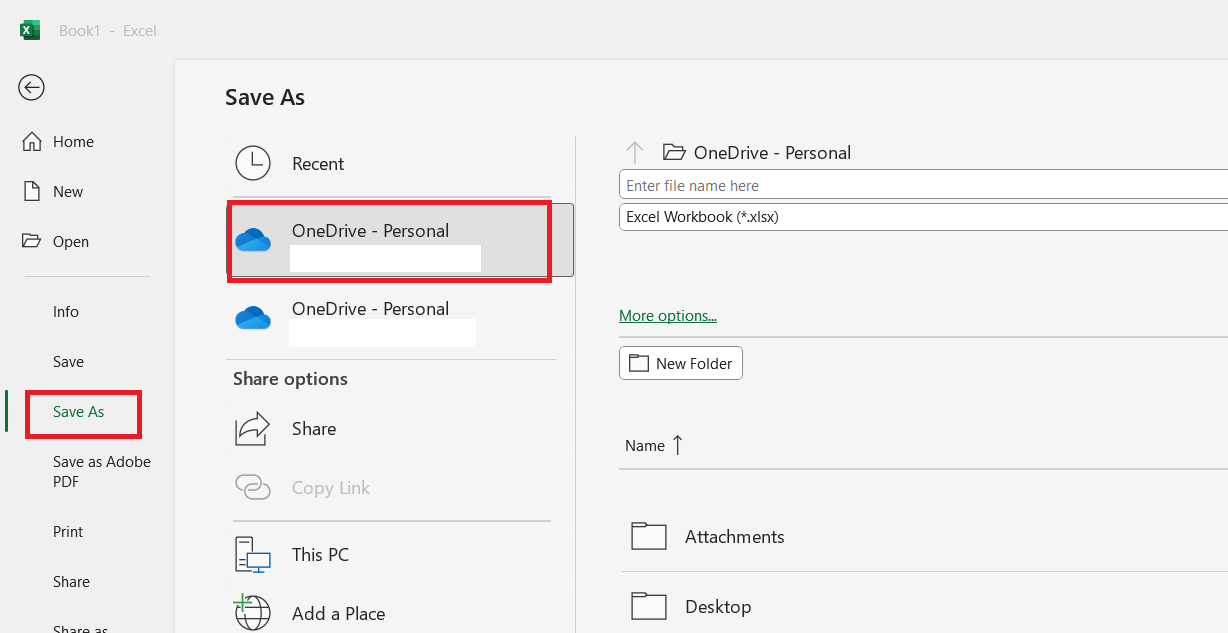Click the house icon next to Home
Viewport: 1228px width, 633px height.
32,141
